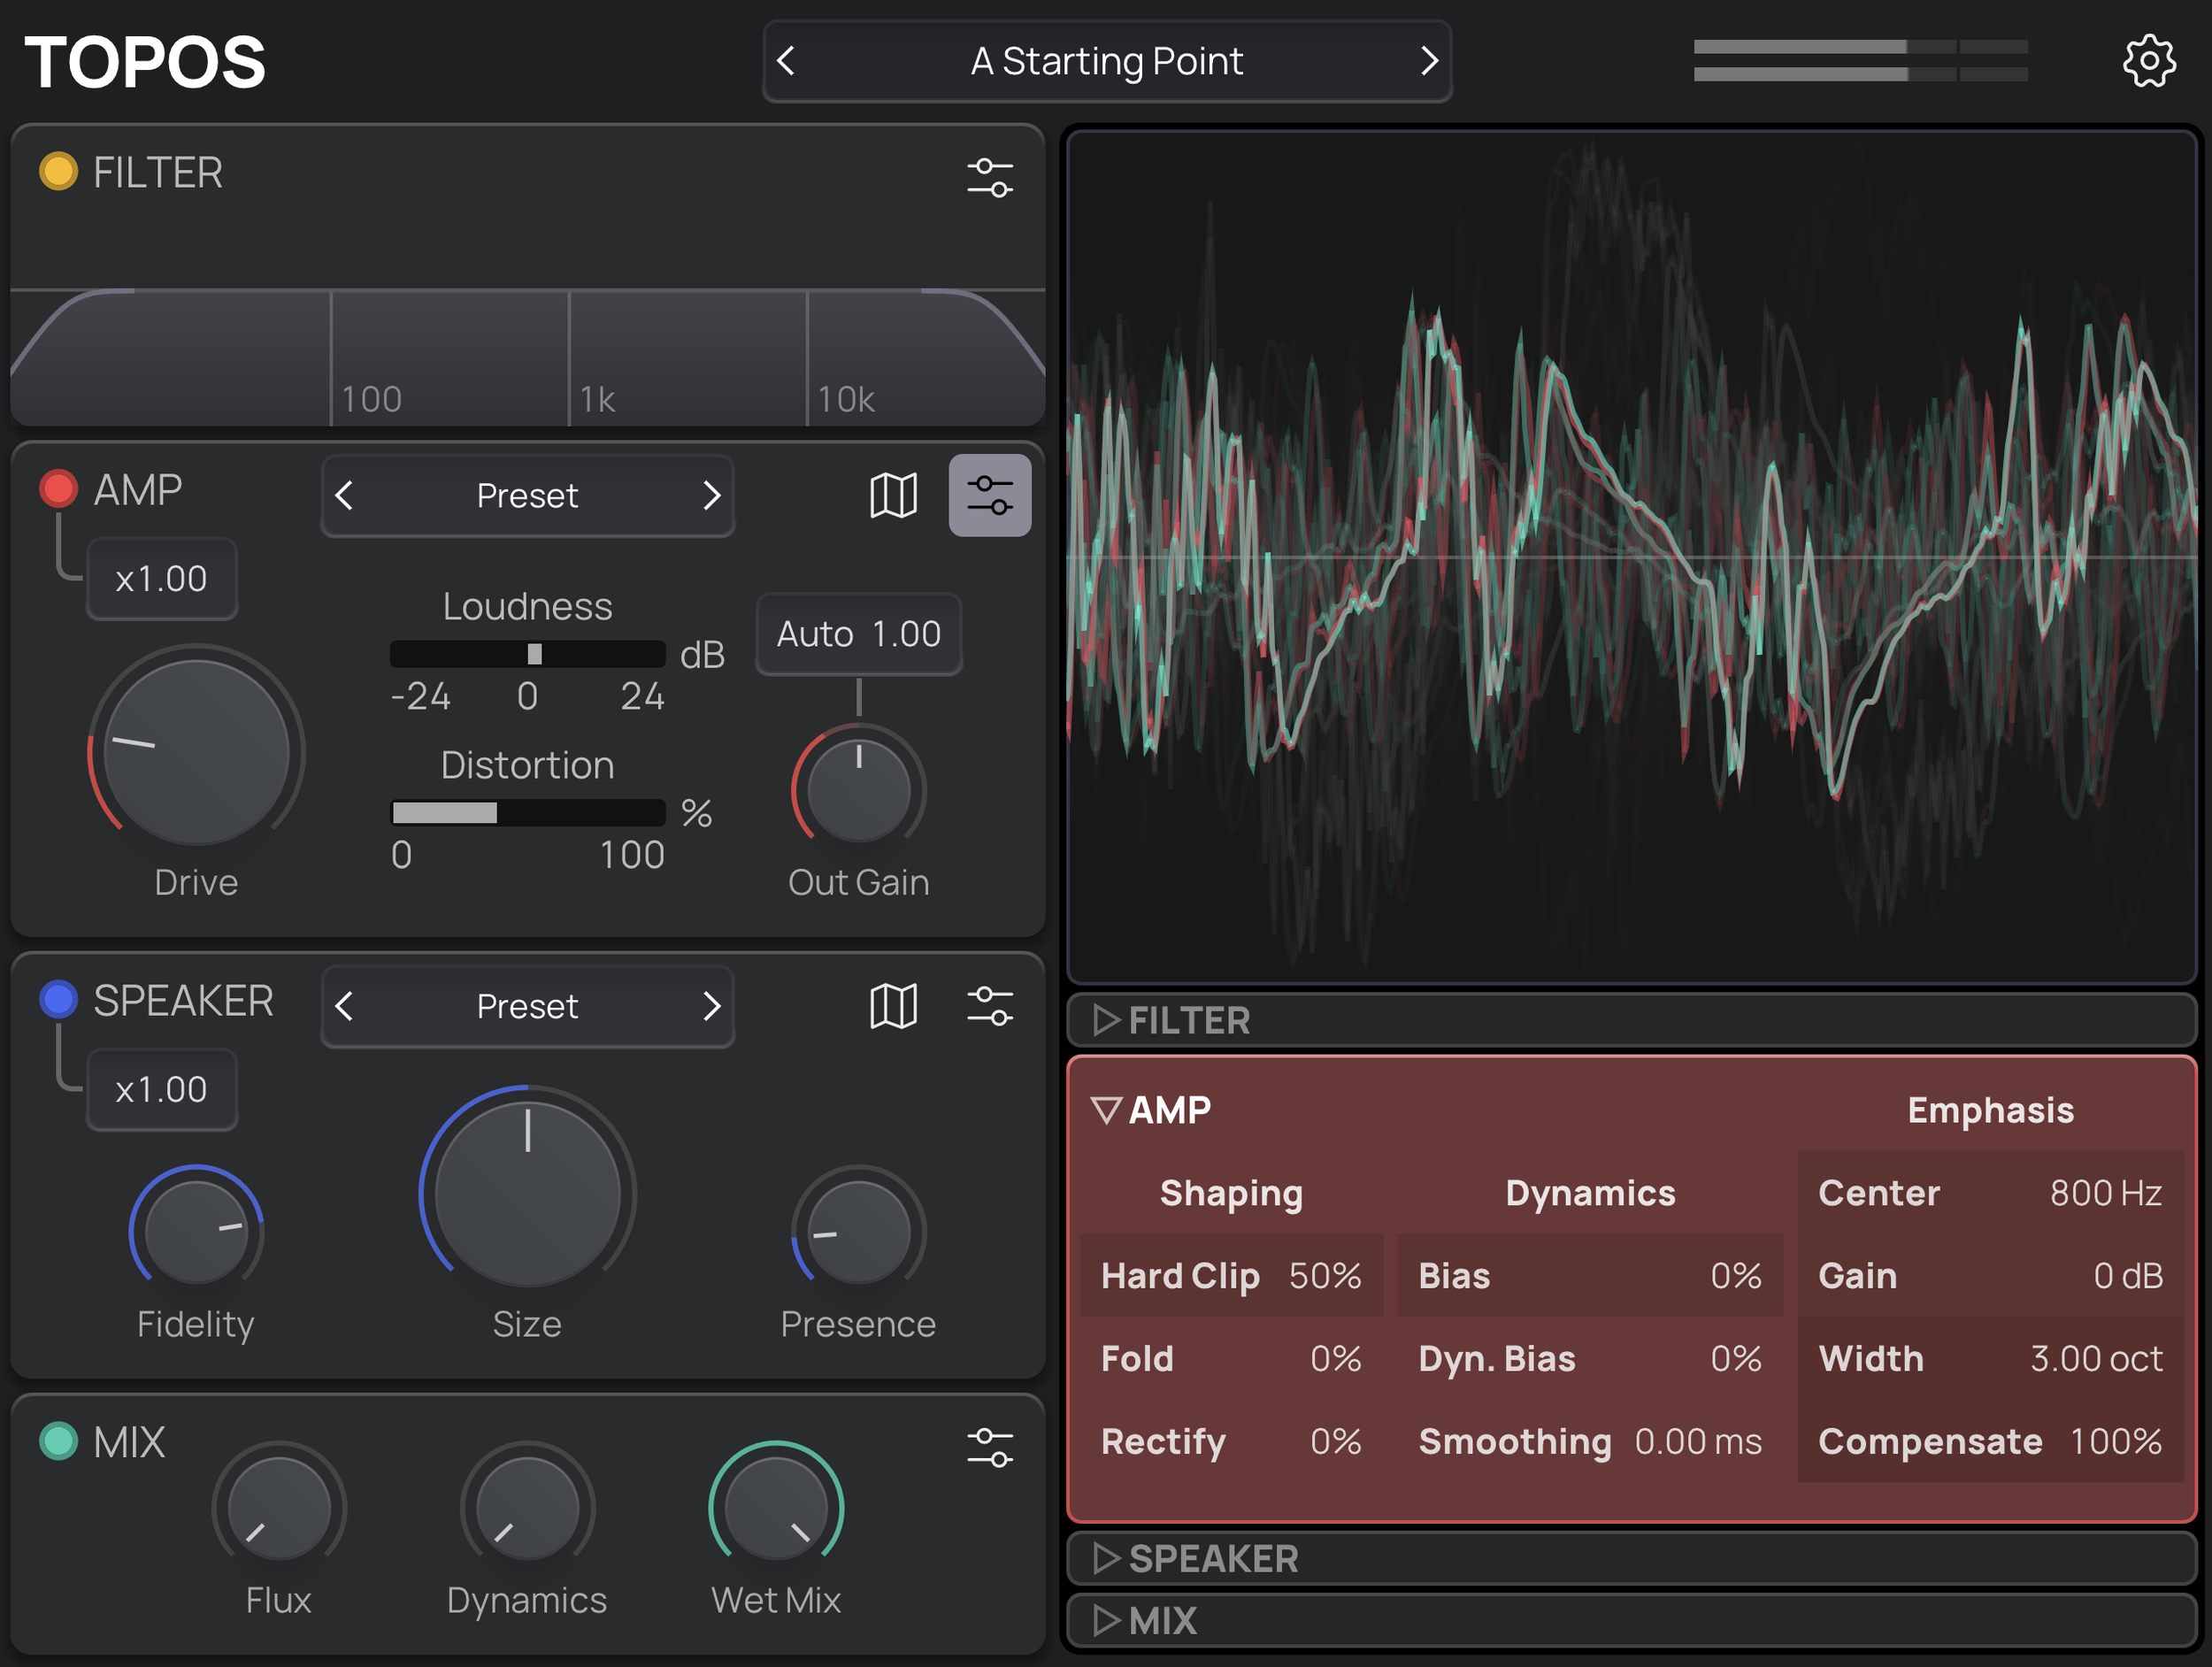
Task: Click the Auto 1.00 loudness button
Action: 858,634
